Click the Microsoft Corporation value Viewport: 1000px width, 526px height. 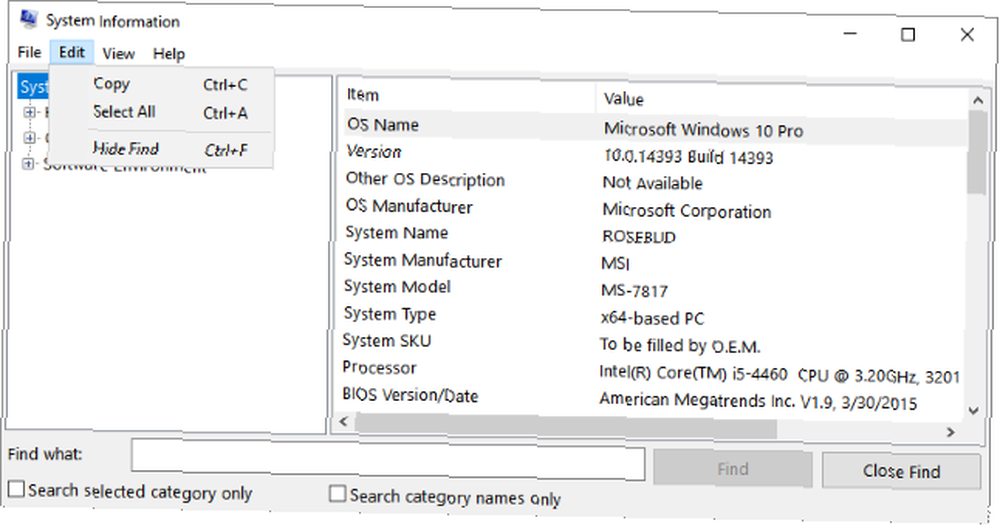tap(687, 210)
